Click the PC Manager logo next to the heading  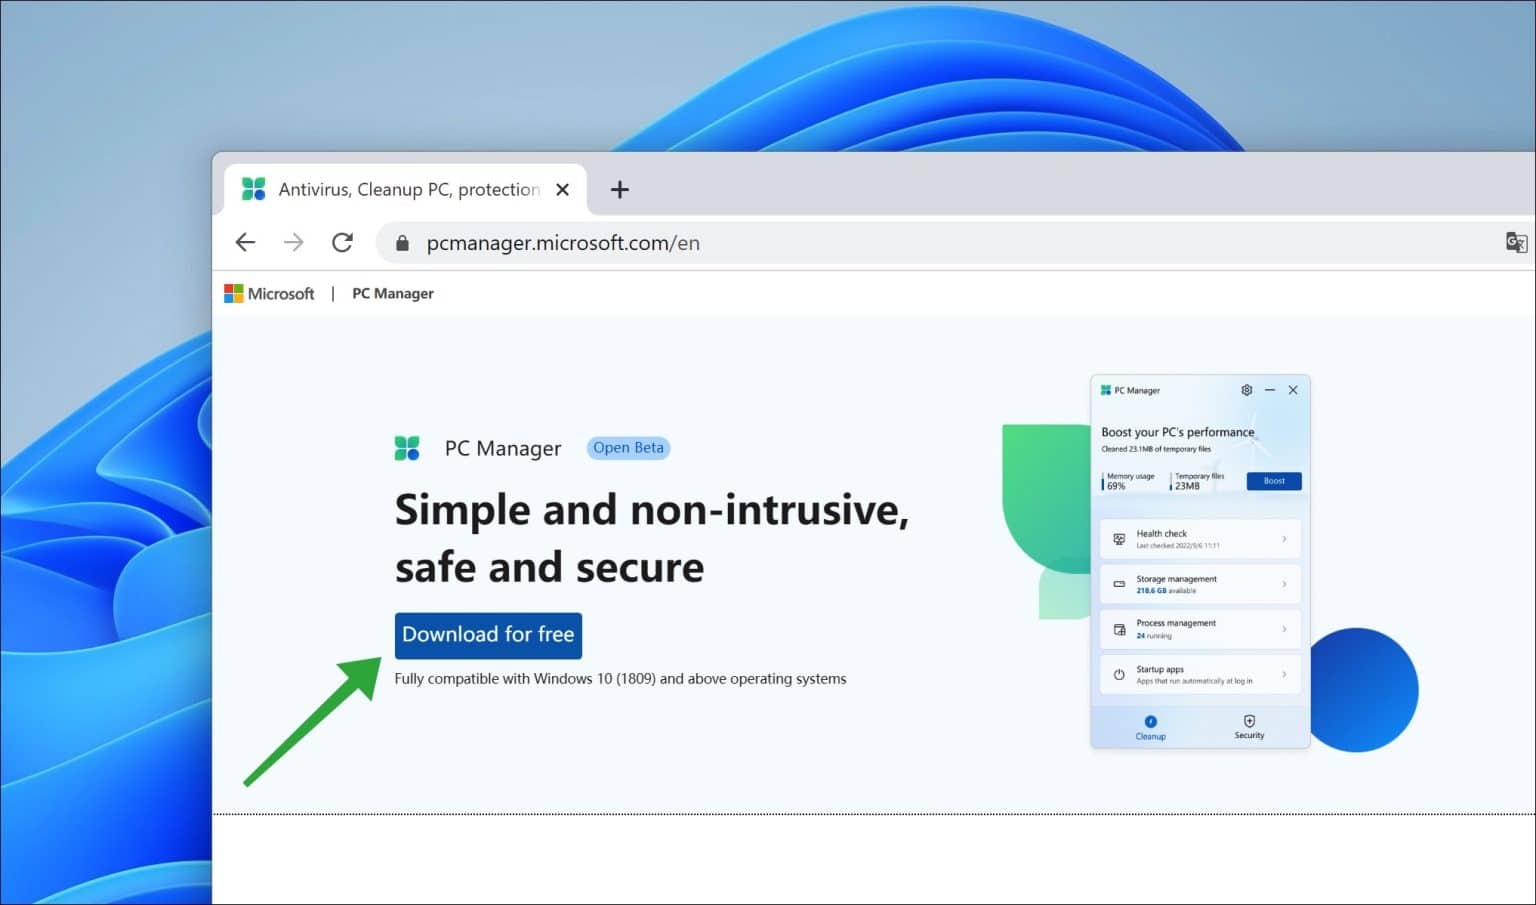click(407, 448)
